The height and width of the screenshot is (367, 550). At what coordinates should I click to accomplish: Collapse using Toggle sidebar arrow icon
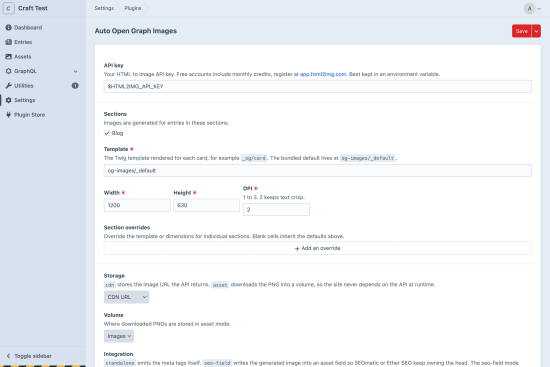coord(8,356)
